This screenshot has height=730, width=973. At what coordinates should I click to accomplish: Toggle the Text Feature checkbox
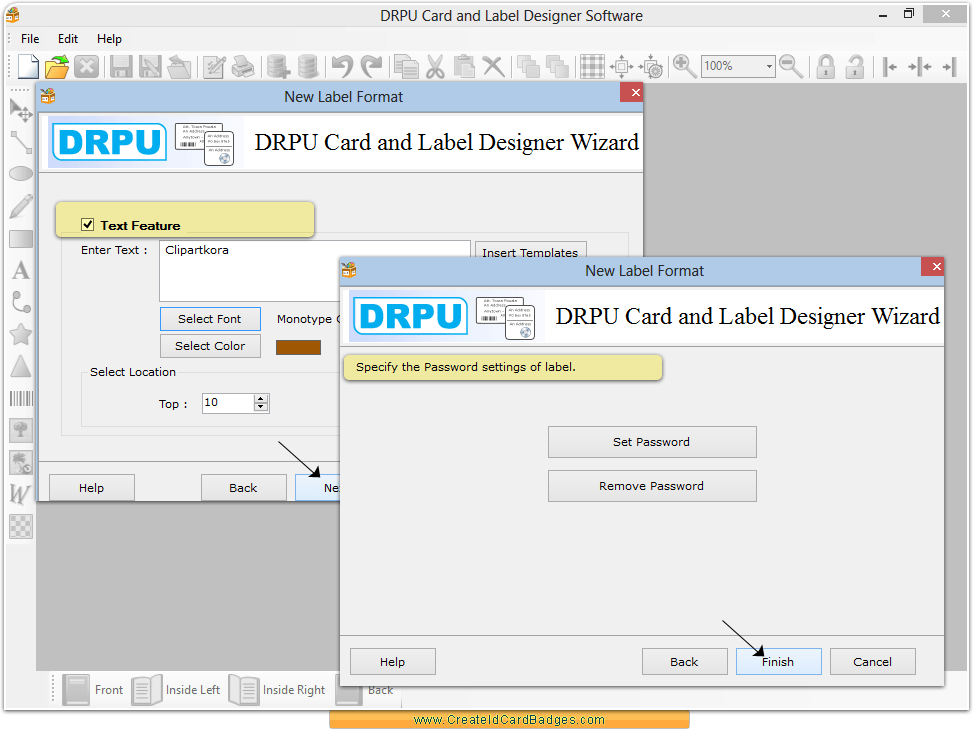[87, 225]
